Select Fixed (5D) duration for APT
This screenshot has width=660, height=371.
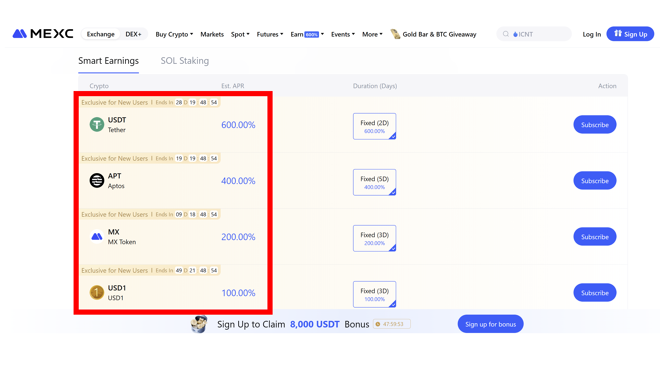point(375,182)
